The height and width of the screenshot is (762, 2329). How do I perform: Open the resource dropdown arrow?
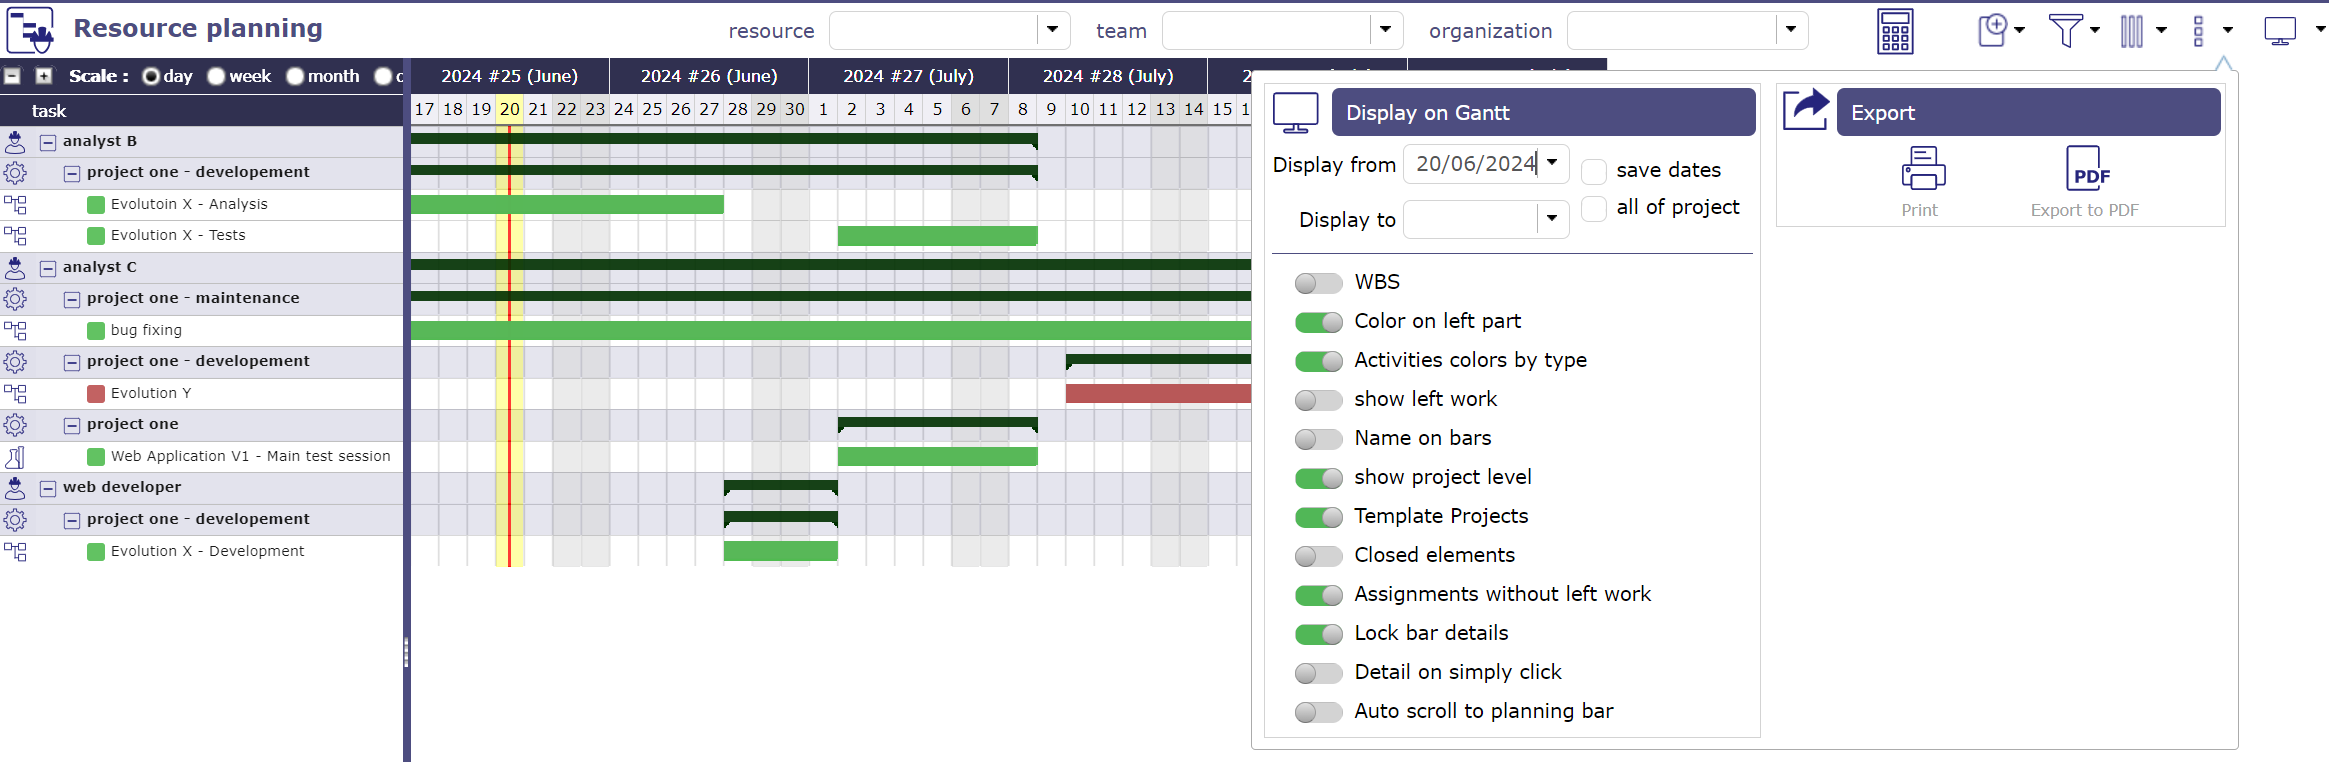point(1053,30)
